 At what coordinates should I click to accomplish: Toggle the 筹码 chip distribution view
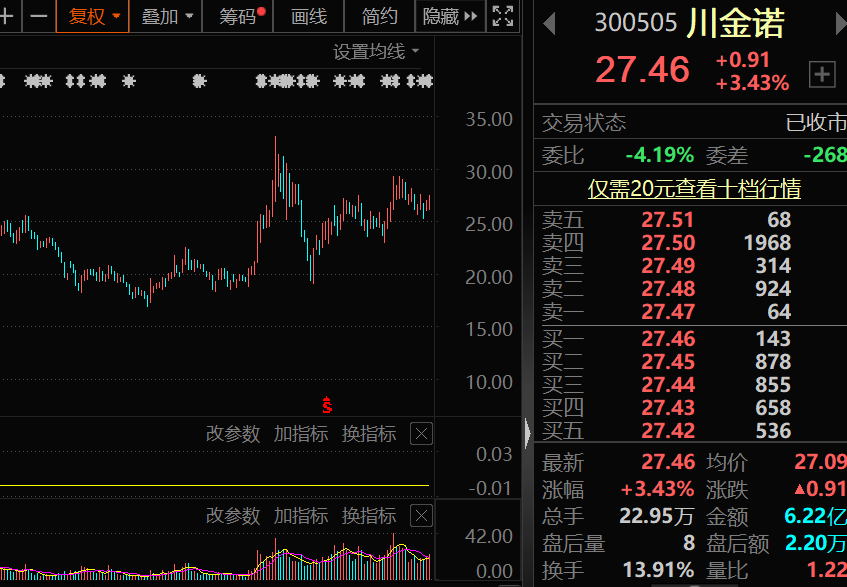(240, 16)
